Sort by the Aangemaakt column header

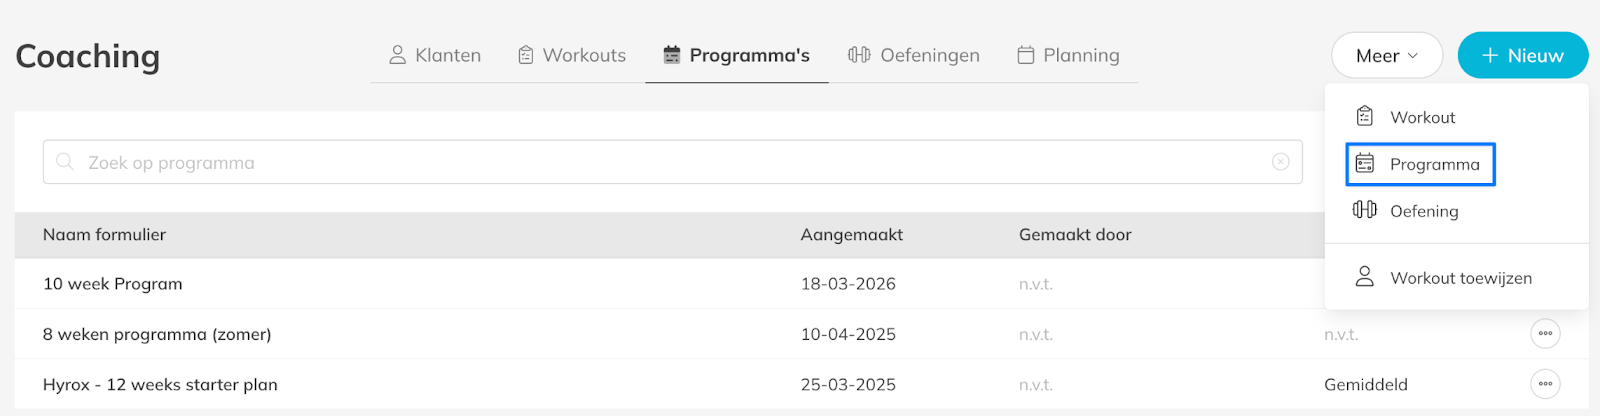click(x=851, y=235)
